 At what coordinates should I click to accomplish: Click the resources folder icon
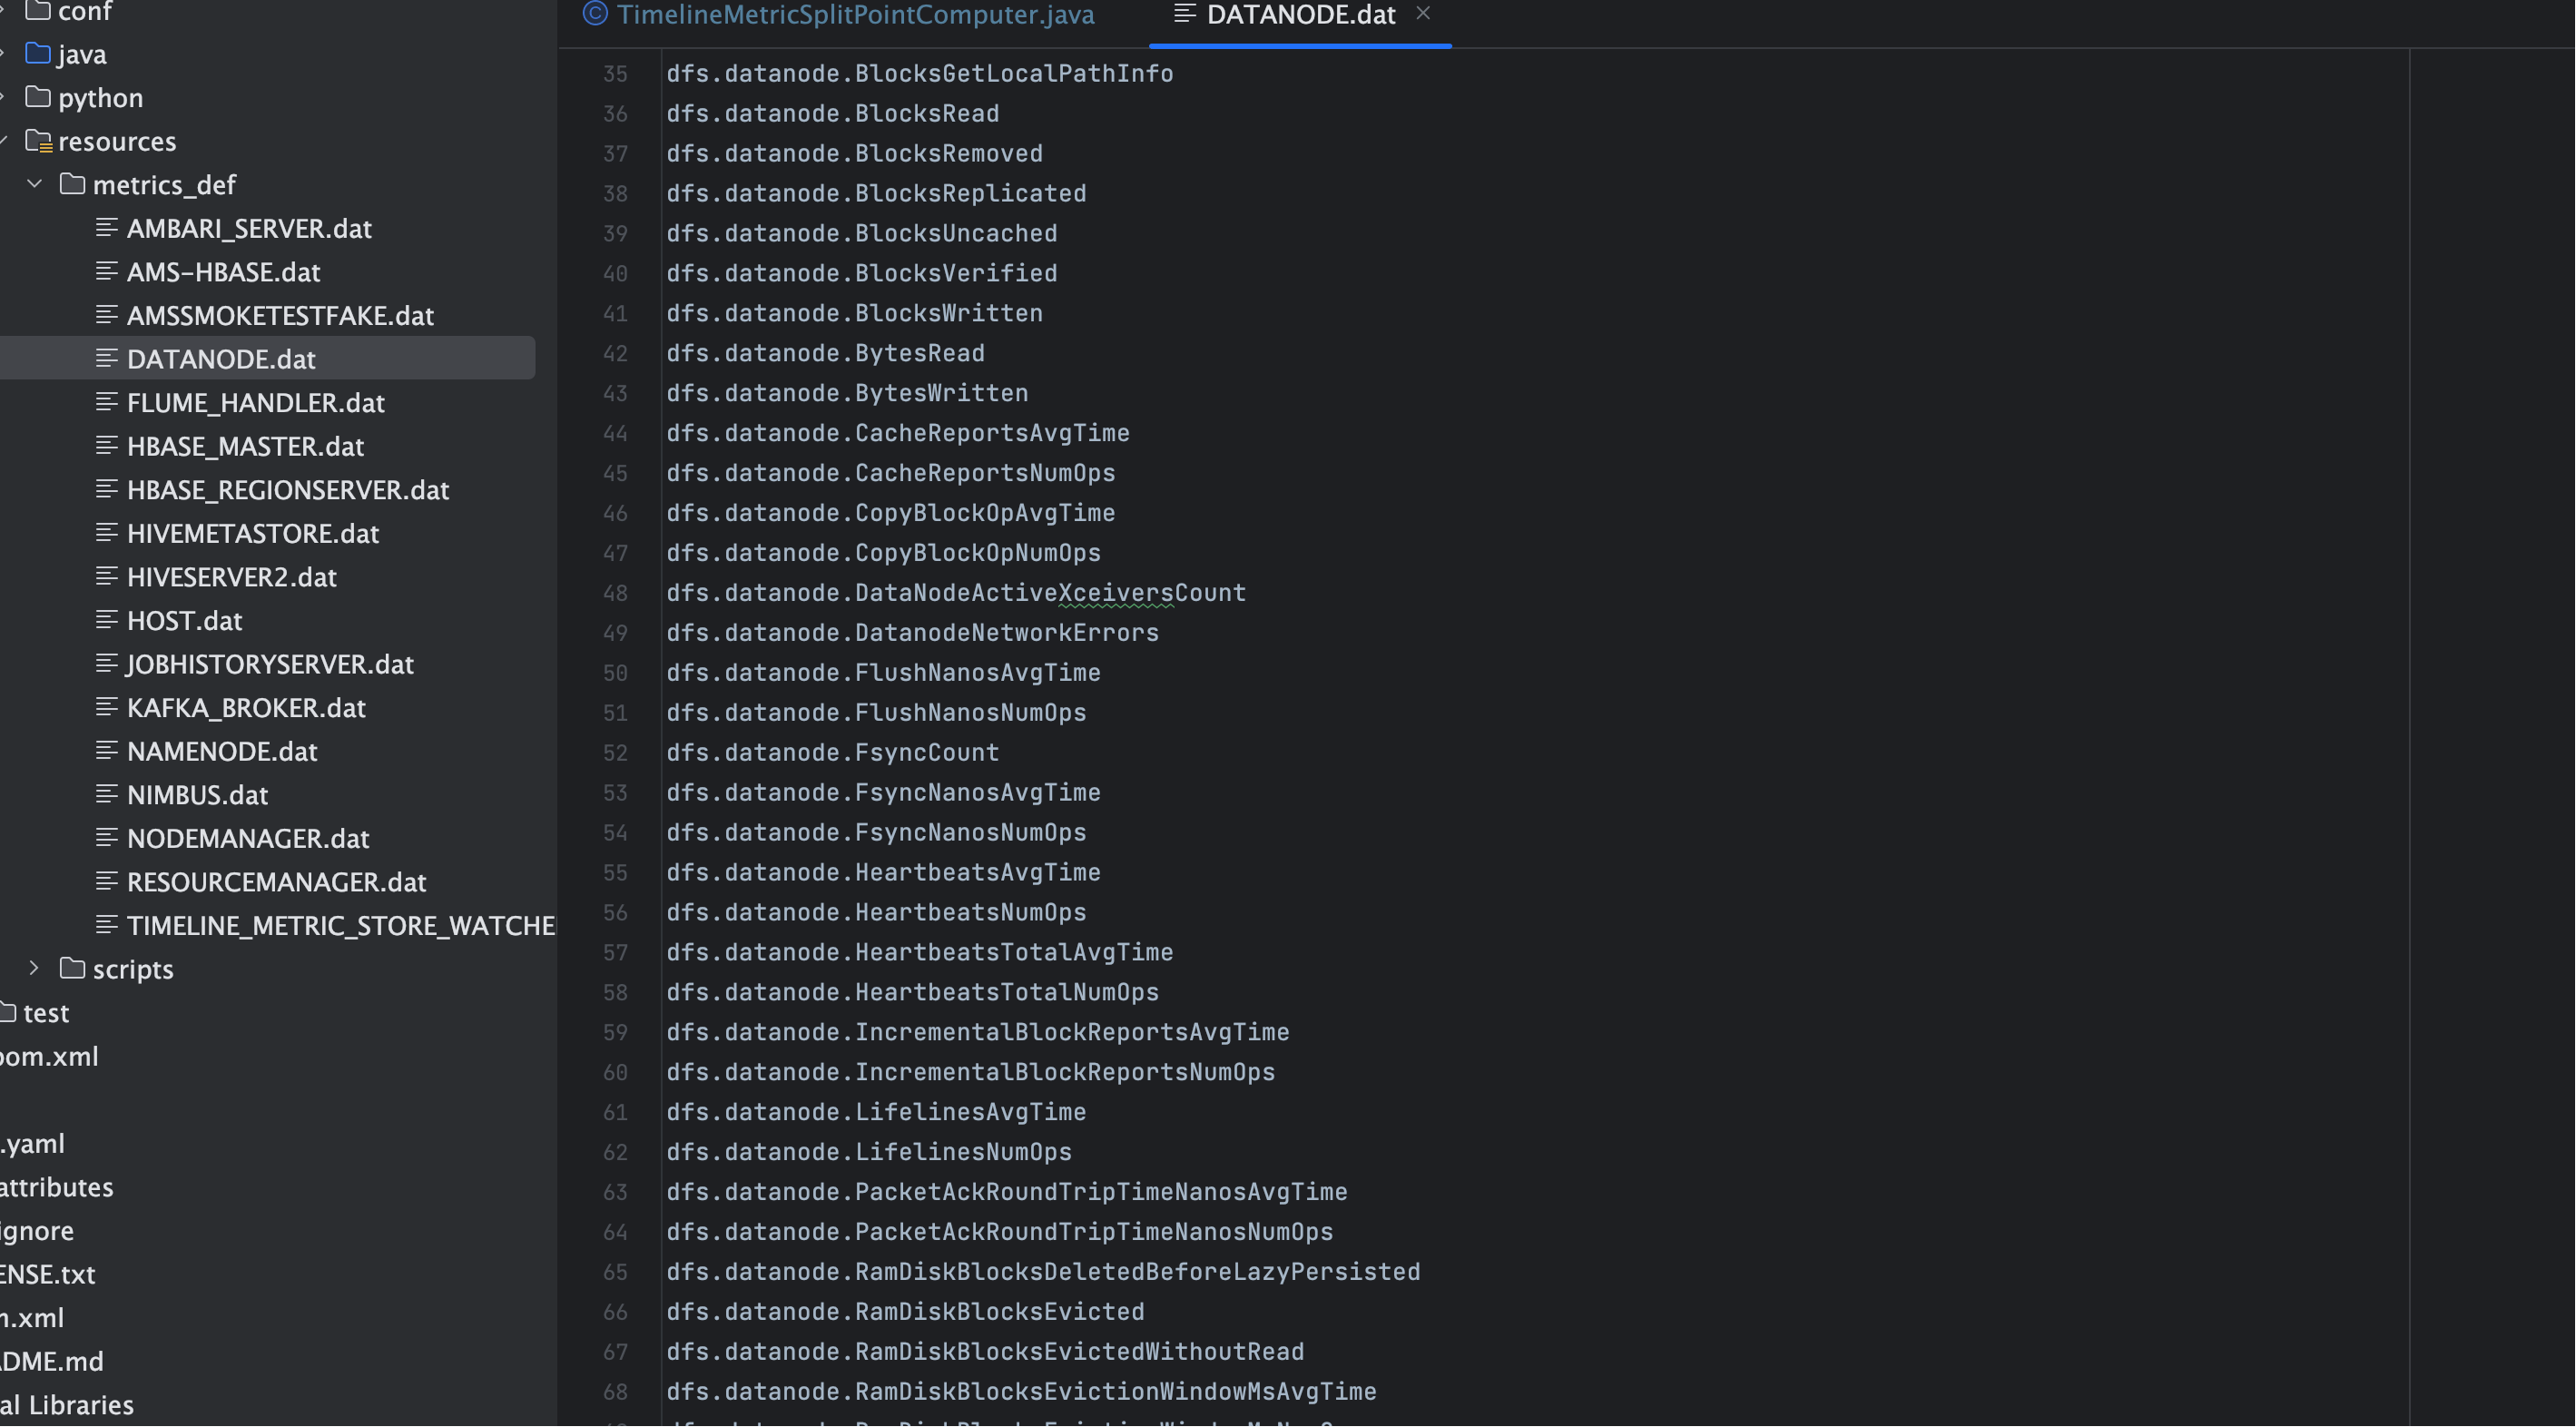(39, 141)
